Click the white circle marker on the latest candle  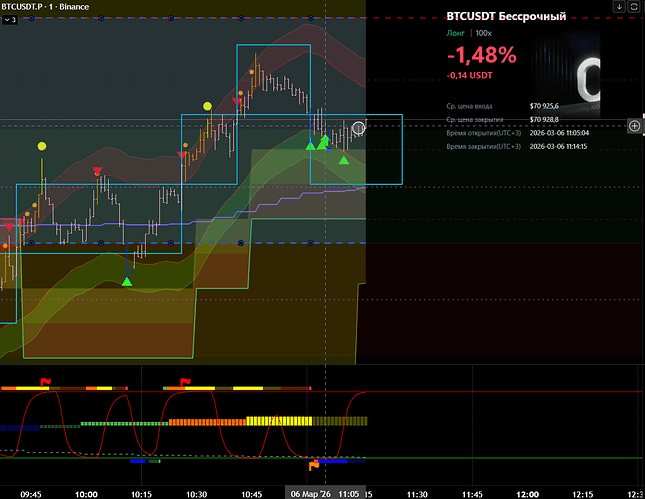pyautogui.click(x=359, y=129)
